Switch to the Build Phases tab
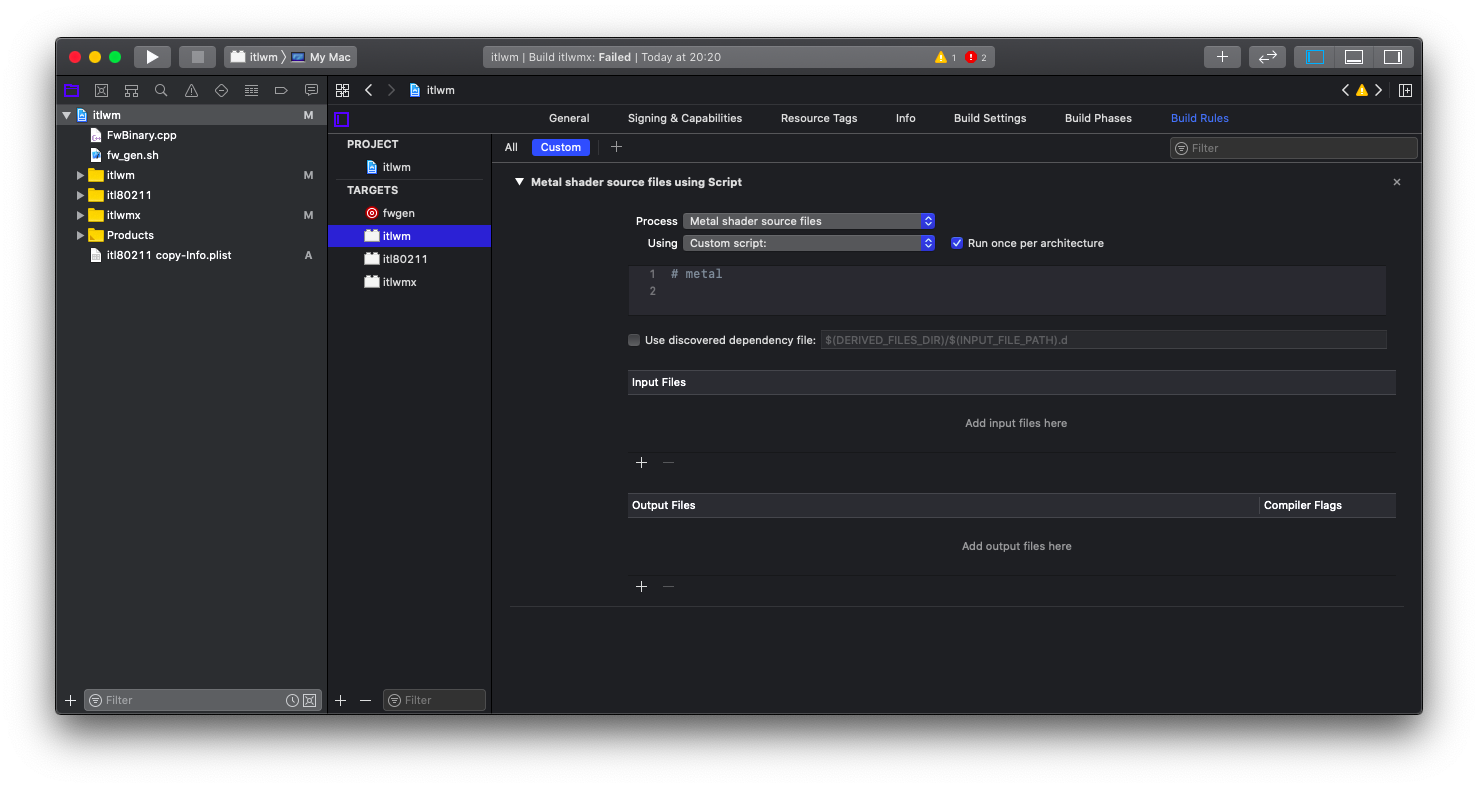 (x=1097, y=118)
